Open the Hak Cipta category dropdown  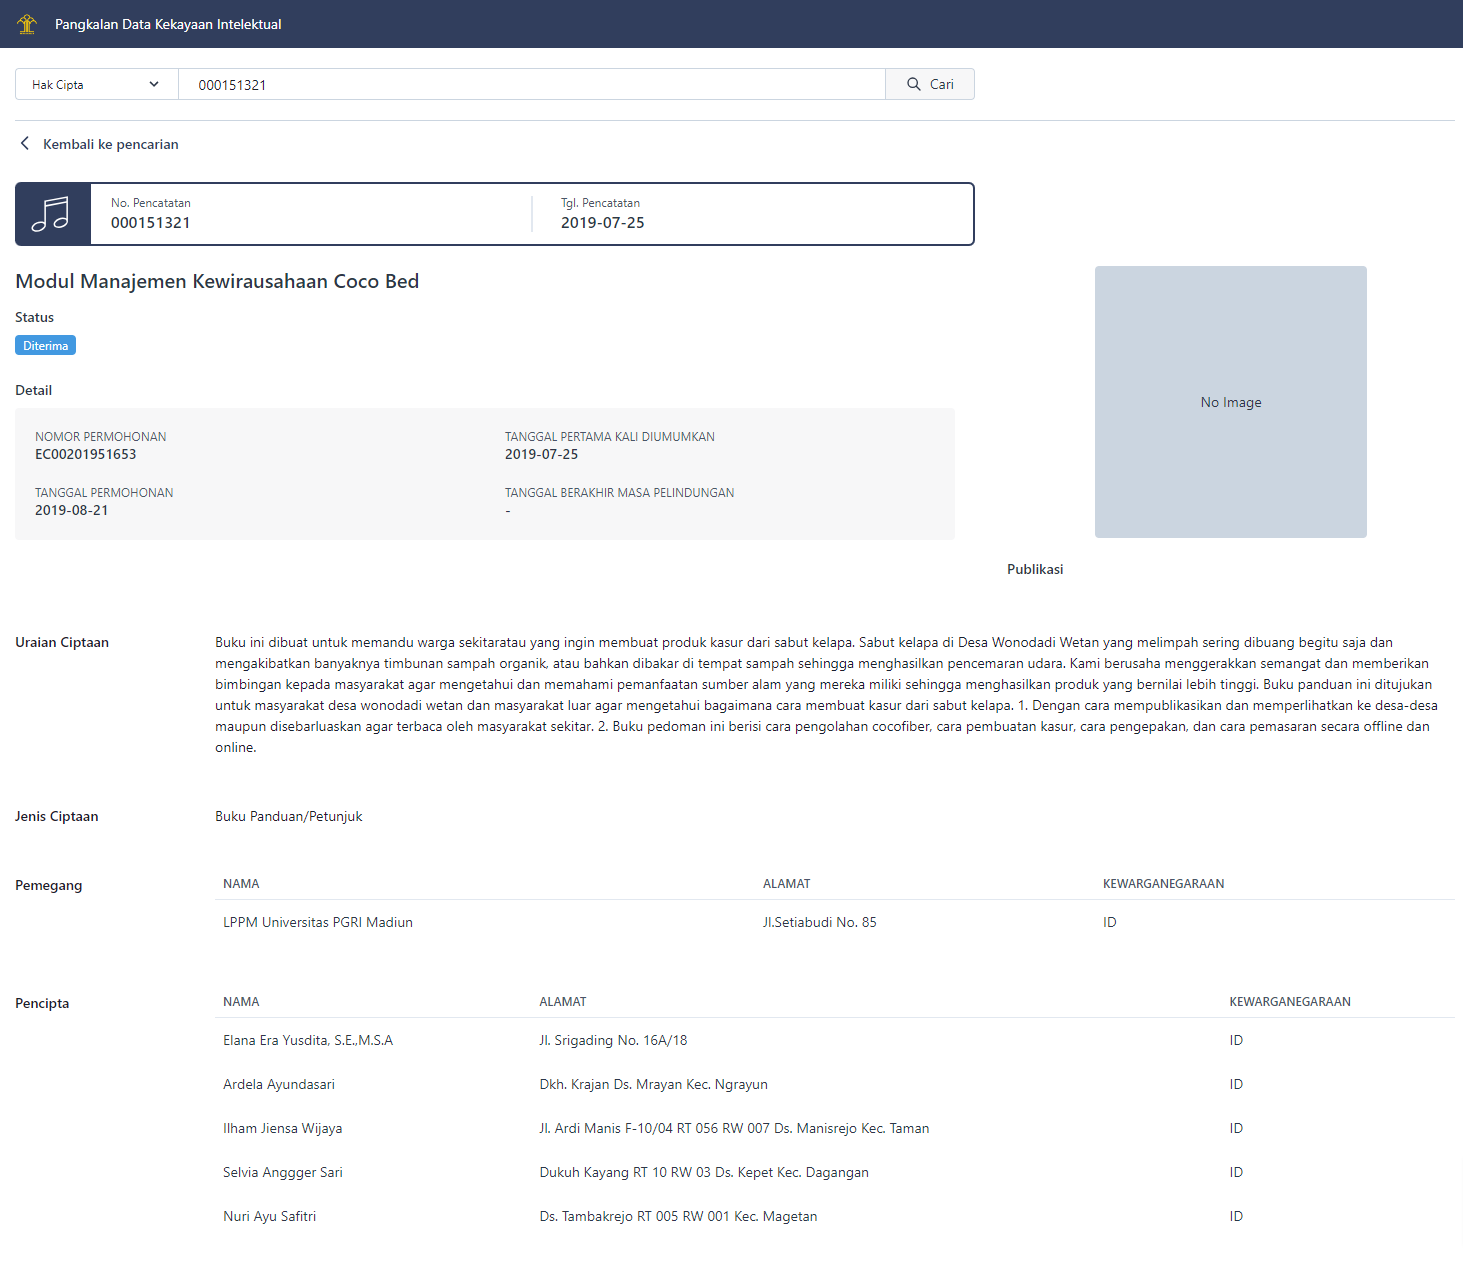(97, 84)
